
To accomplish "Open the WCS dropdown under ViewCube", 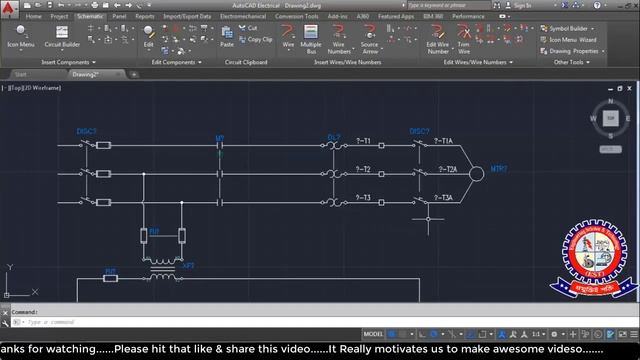I will tap(611, 149).
